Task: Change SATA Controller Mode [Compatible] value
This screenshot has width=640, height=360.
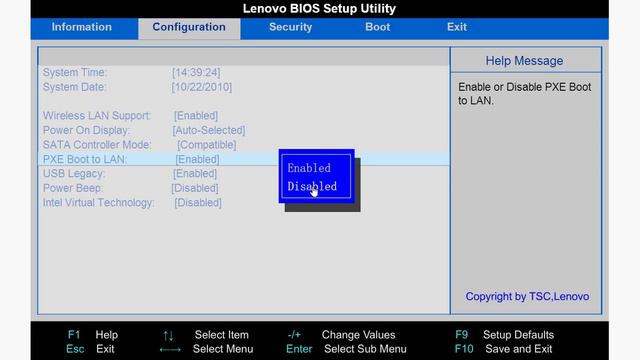Action: pos(207,145)
